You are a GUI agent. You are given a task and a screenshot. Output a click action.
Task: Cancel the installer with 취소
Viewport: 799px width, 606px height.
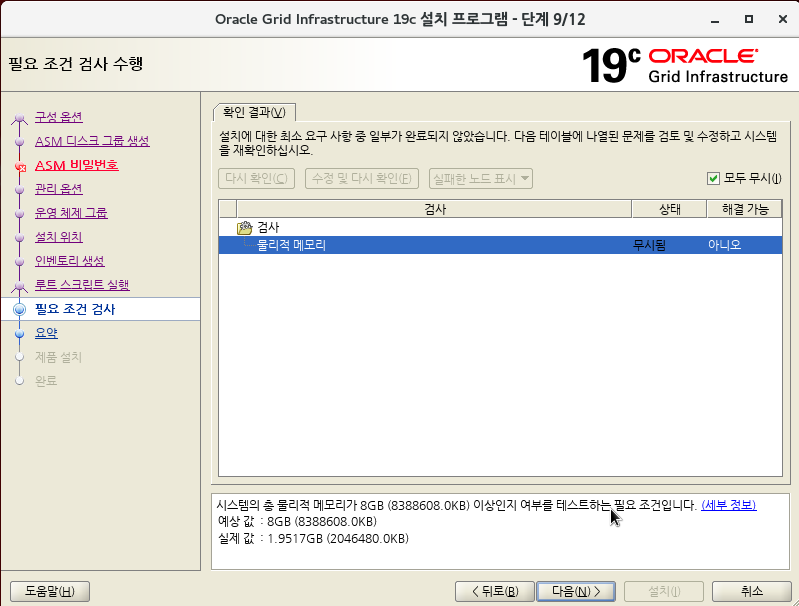click(x=752, y=591)
